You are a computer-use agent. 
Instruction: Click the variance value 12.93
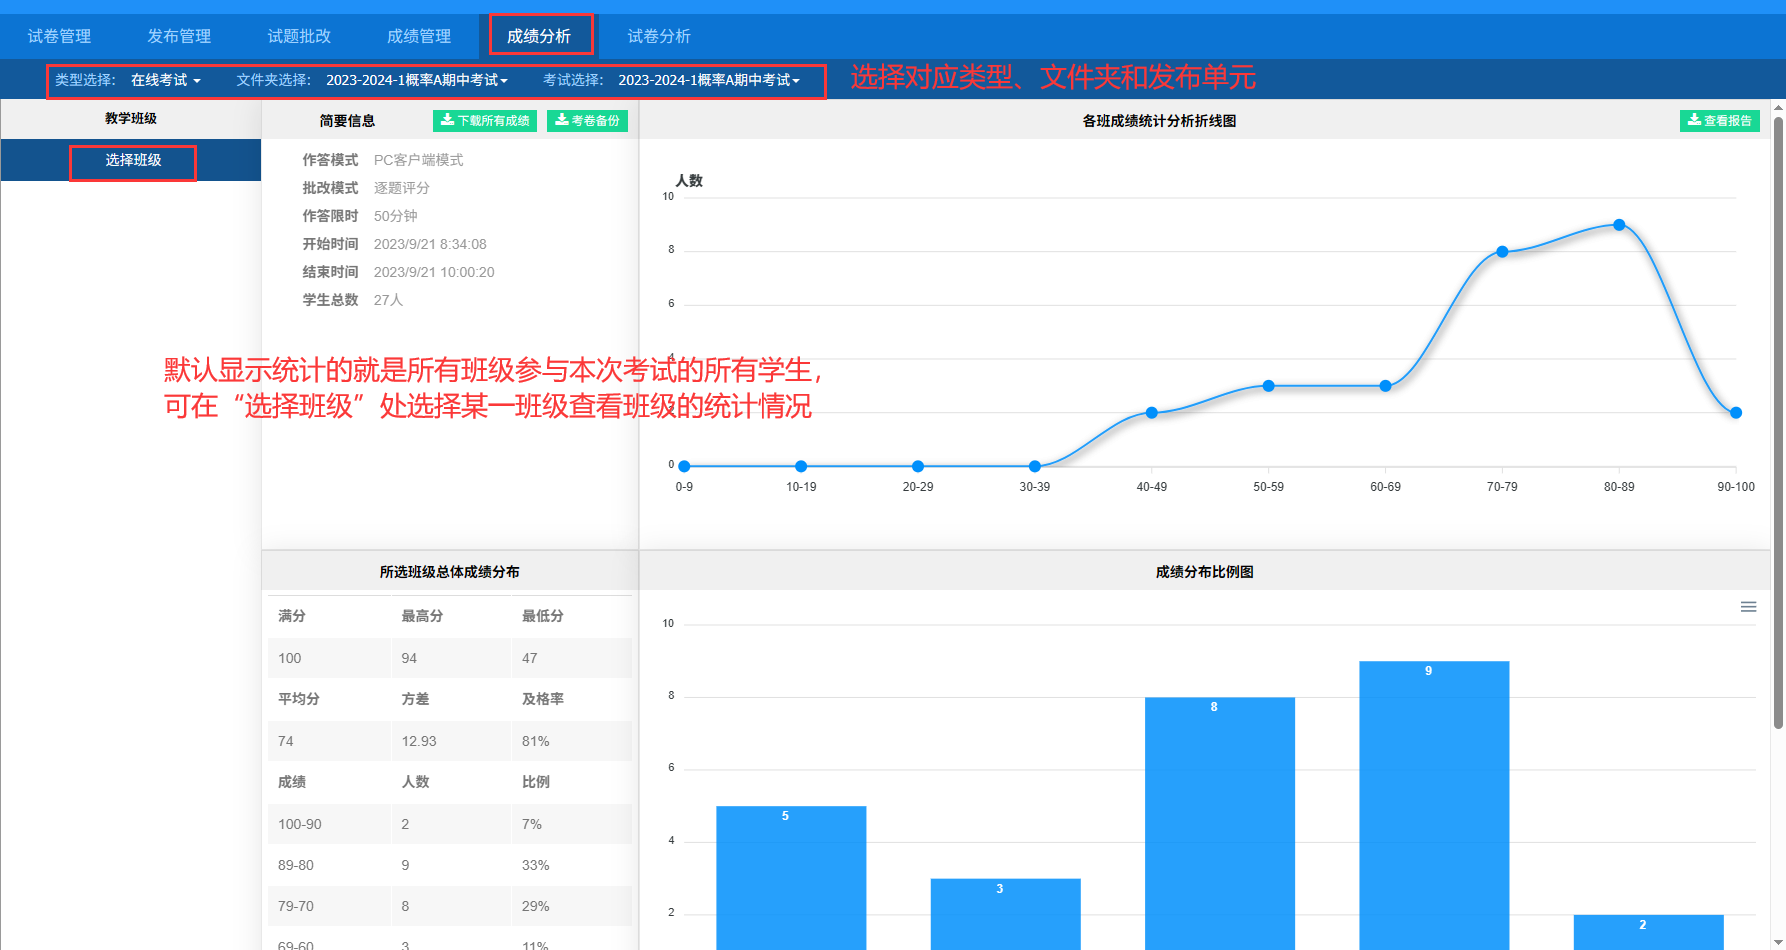click(419, 741)
